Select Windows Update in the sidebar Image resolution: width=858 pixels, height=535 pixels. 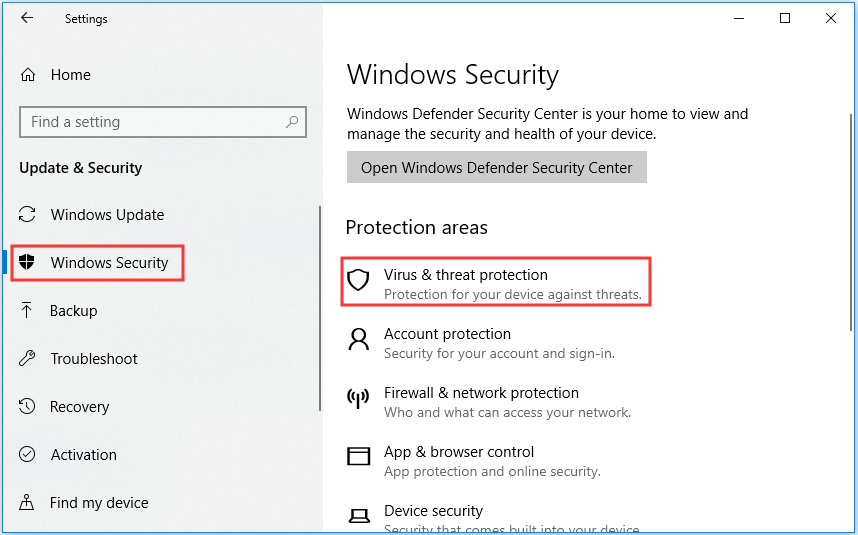(107, 215)
